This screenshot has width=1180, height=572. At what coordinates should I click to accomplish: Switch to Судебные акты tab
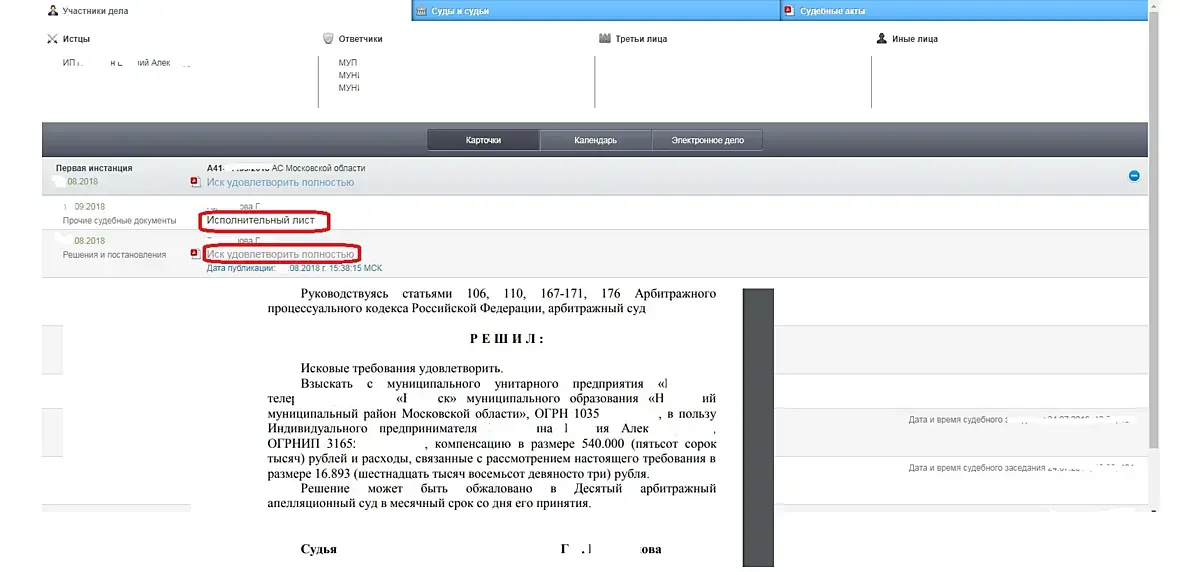(964, 11)
